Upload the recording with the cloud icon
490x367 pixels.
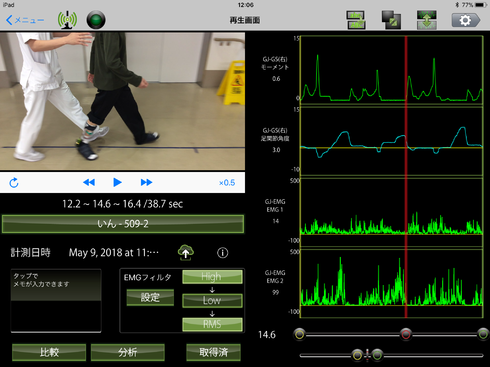[186, 252]
